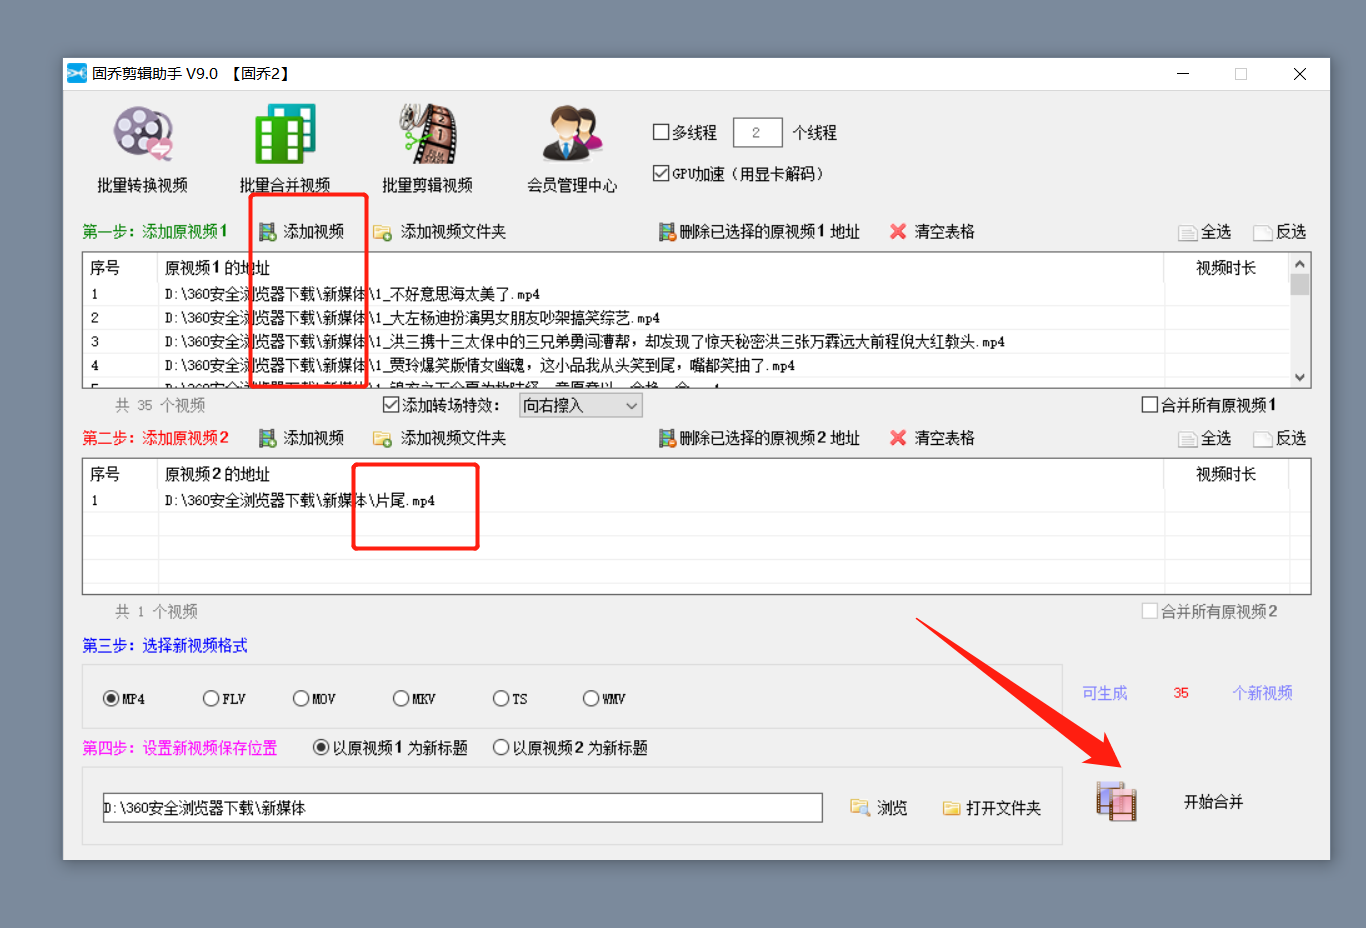Select TS output format
The height and width of the screenshot is (928, 1366).
point(501,699)
